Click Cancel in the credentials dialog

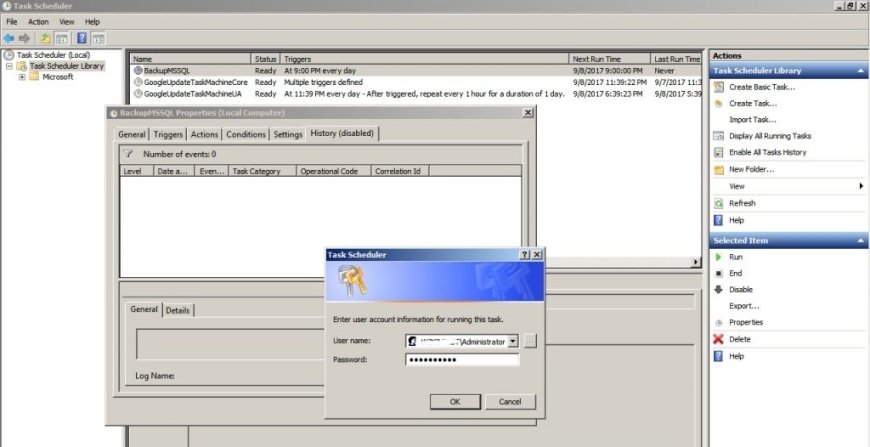pos(510,402)
